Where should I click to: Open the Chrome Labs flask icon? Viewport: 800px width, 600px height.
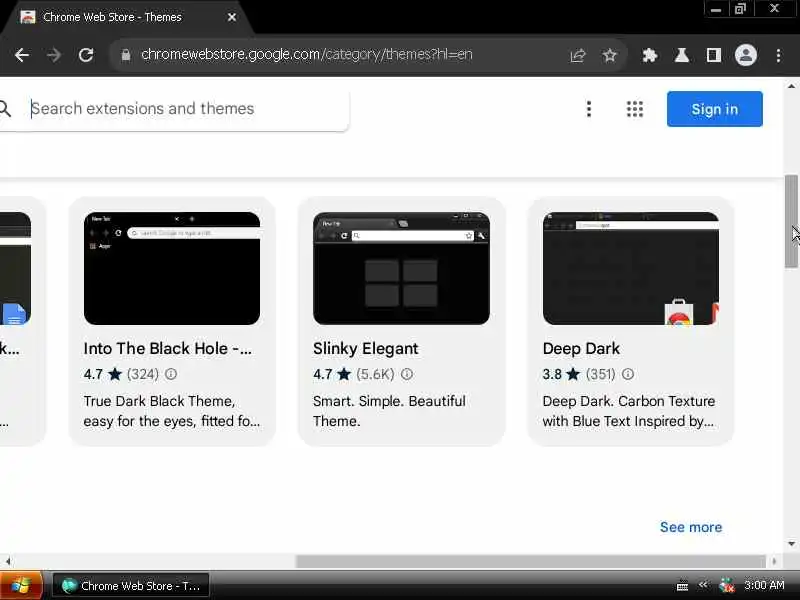(x=682, y=55)
